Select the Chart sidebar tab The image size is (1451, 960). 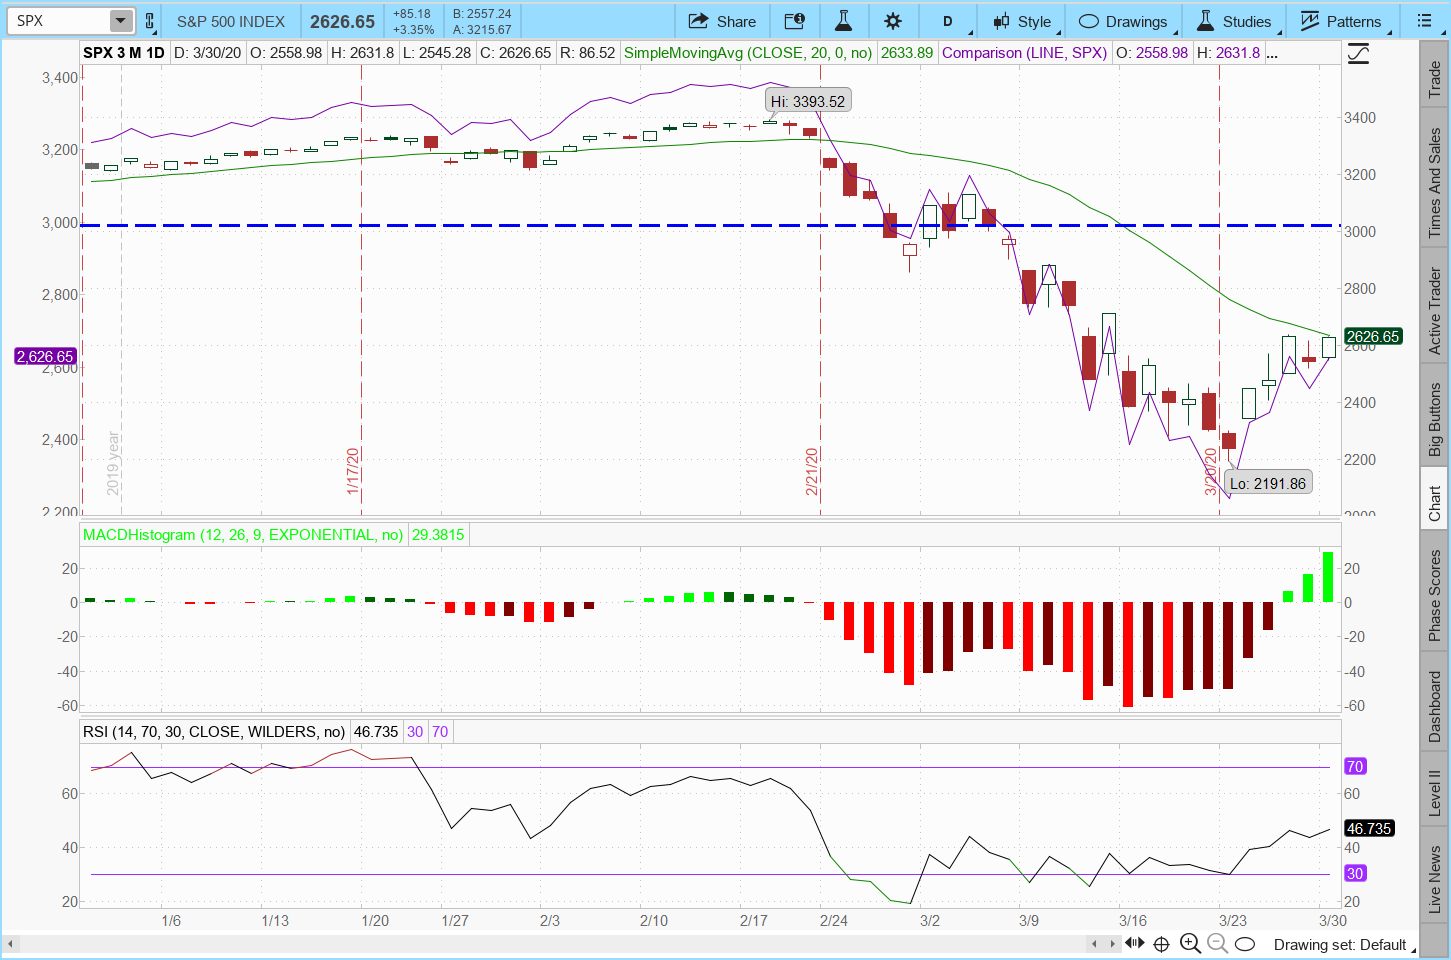pyautogui.click(x=1435, y=500)
